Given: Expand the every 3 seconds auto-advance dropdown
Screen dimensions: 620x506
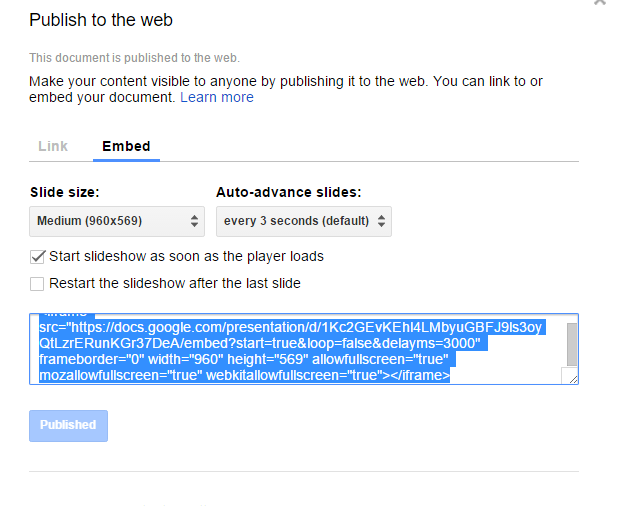Looking at the screenshot, I should pyautogui.click(x=304, y=221).
